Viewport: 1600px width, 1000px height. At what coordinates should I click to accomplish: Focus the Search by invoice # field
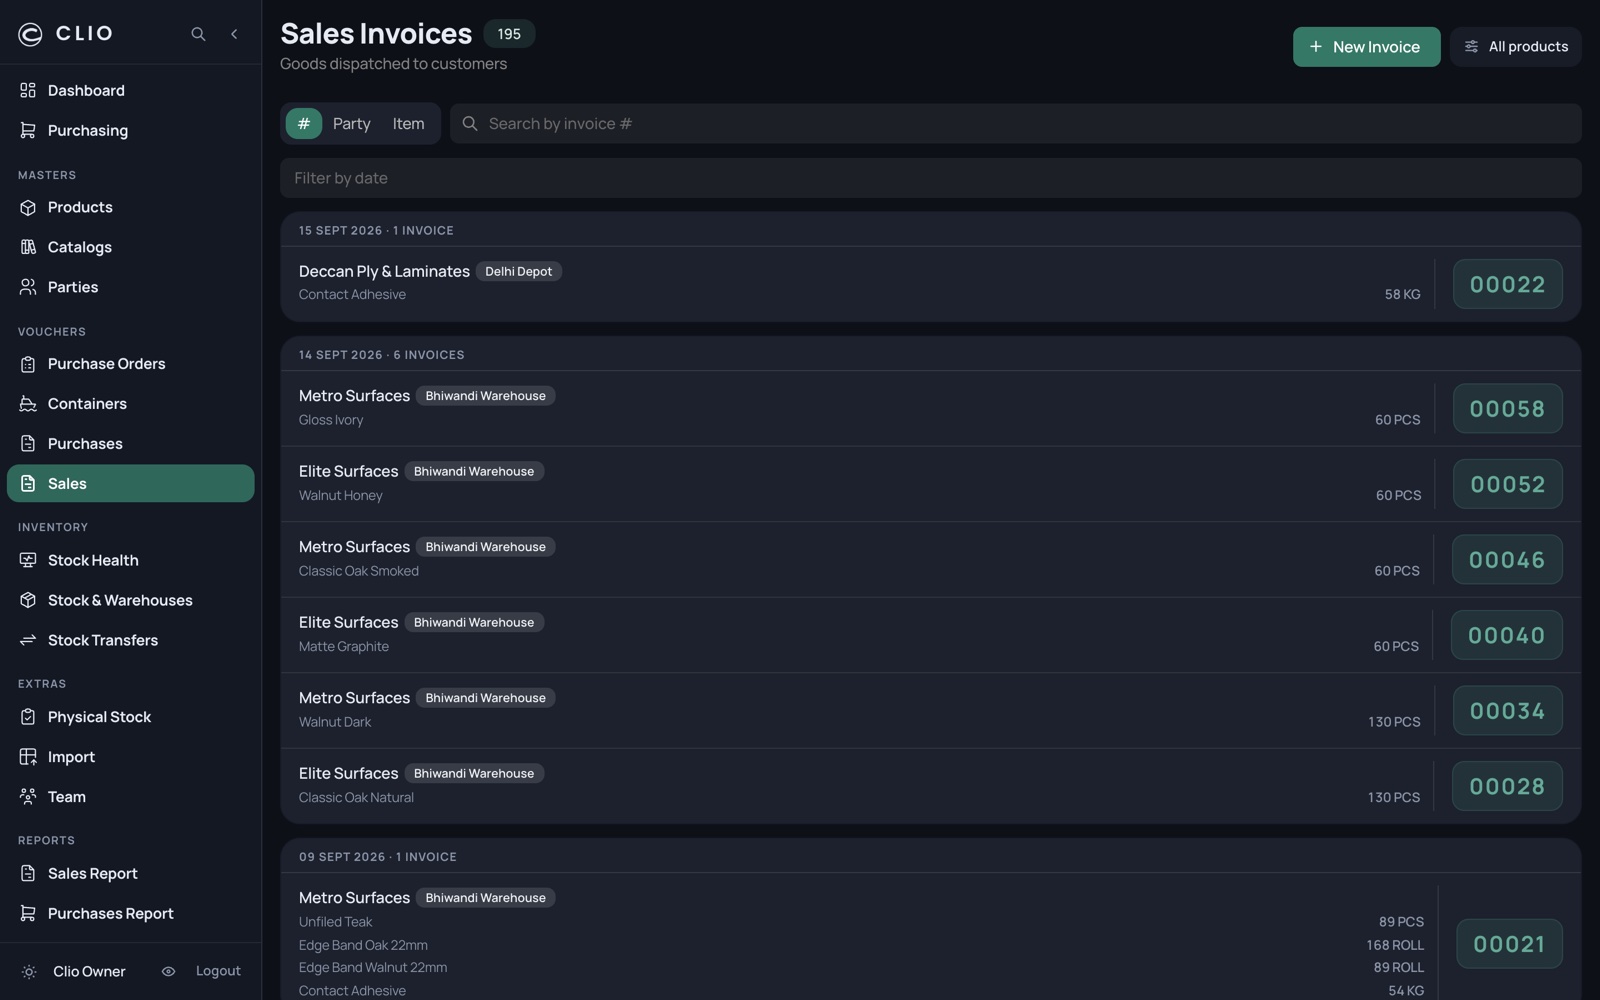tap(1015, 124)
